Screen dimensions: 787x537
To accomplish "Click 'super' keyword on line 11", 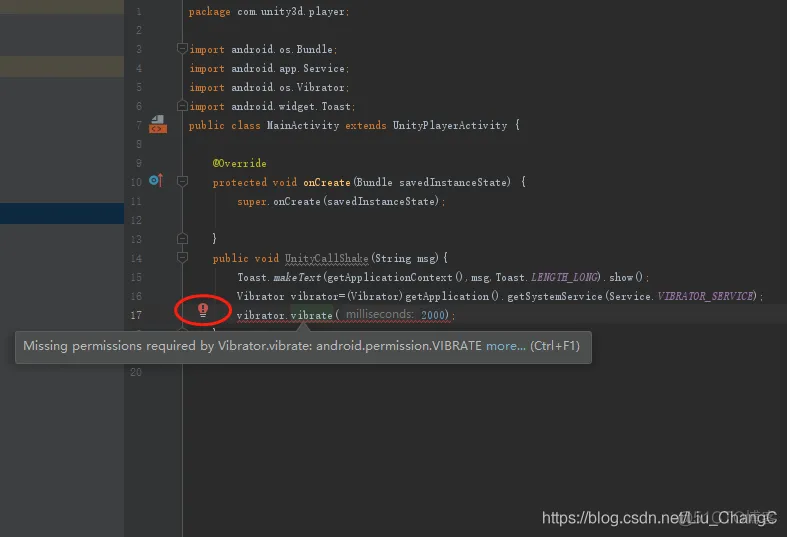I will pos(251,202).
